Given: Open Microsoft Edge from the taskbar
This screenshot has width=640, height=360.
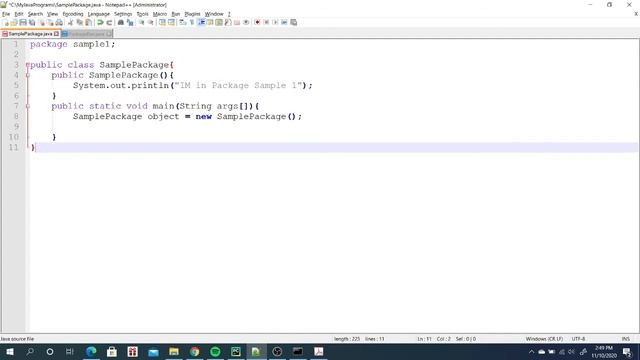Looking at the screenshot, I should 91,351.
